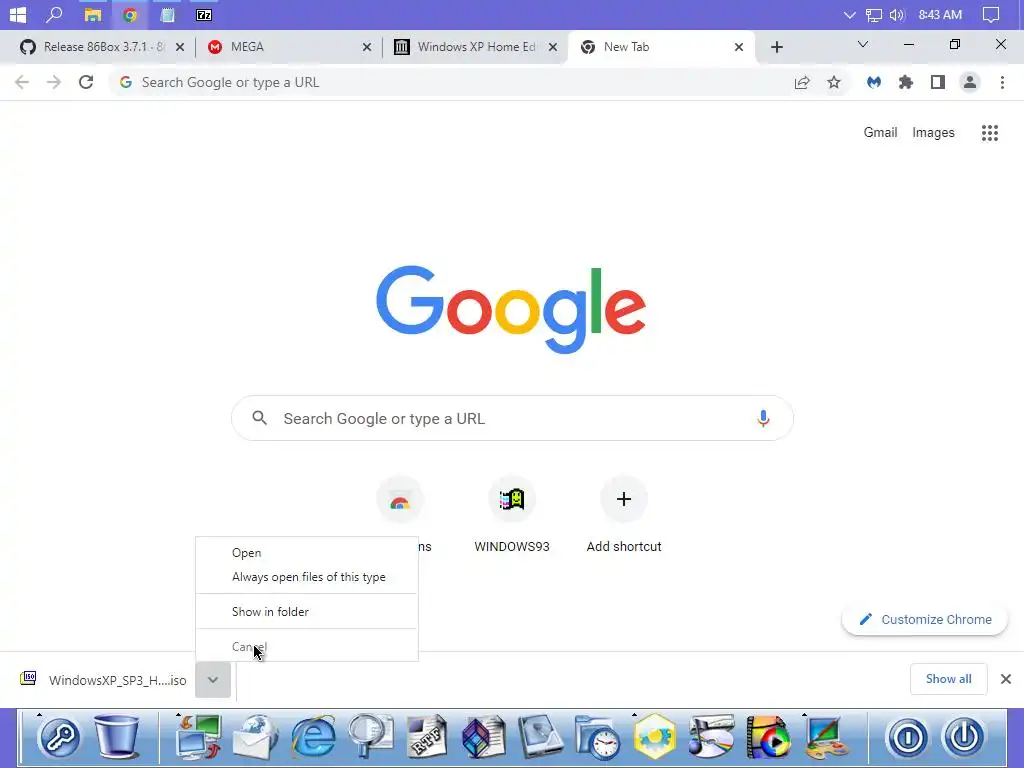Screen dimensions: 1024x768
Task: Open the Gmail link
Action: [x=880, y=133]
